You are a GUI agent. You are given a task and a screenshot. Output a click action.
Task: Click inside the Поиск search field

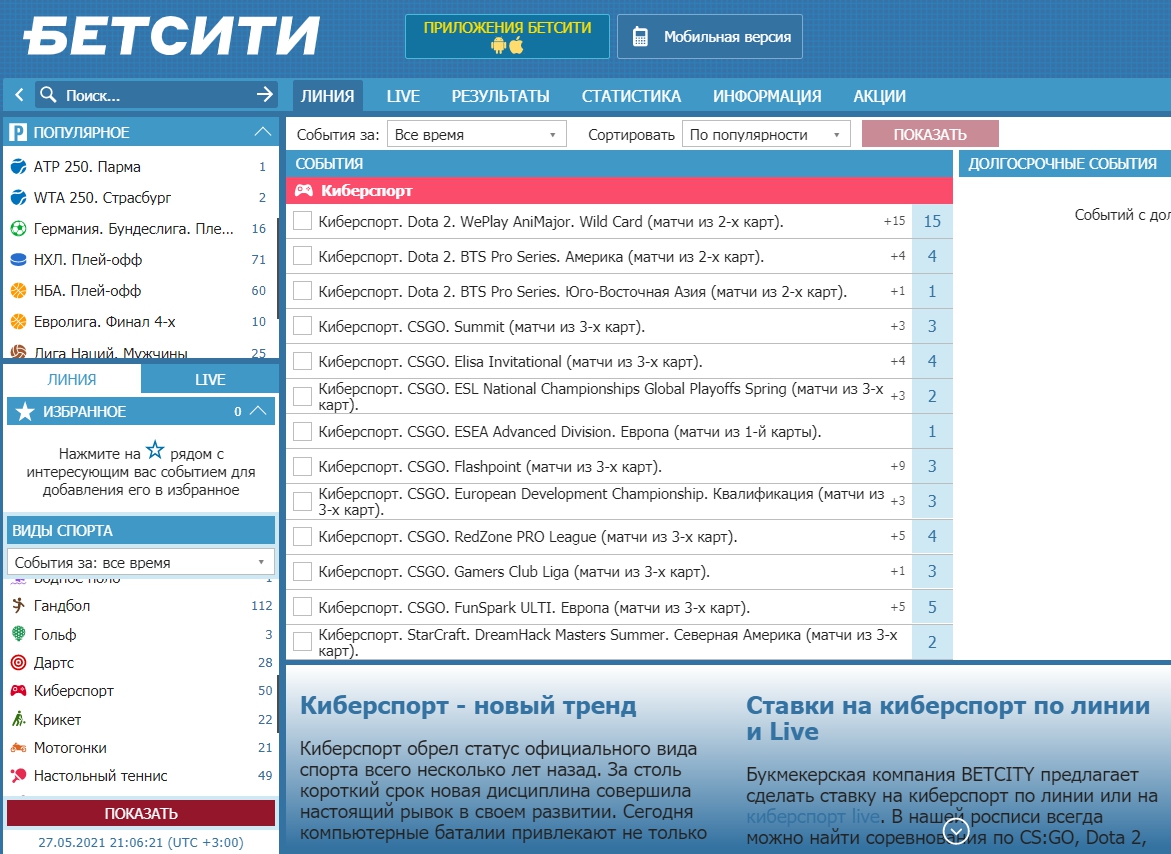[140, 93]
